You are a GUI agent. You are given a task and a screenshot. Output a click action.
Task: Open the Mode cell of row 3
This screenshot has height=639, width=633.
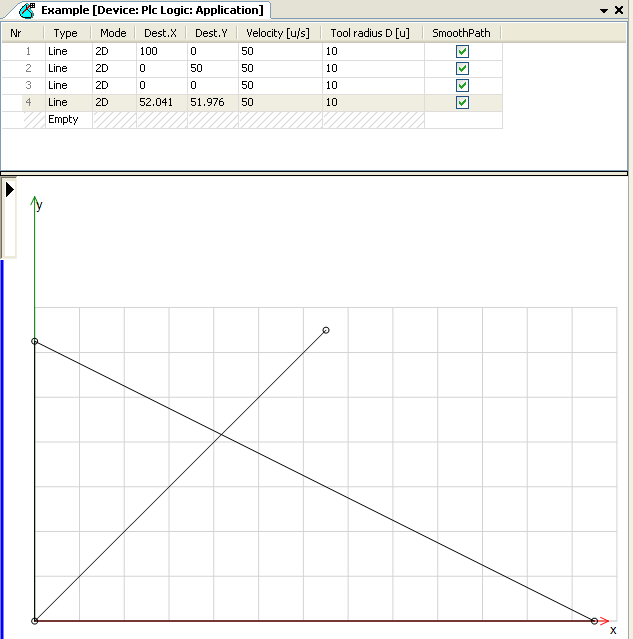113,85
